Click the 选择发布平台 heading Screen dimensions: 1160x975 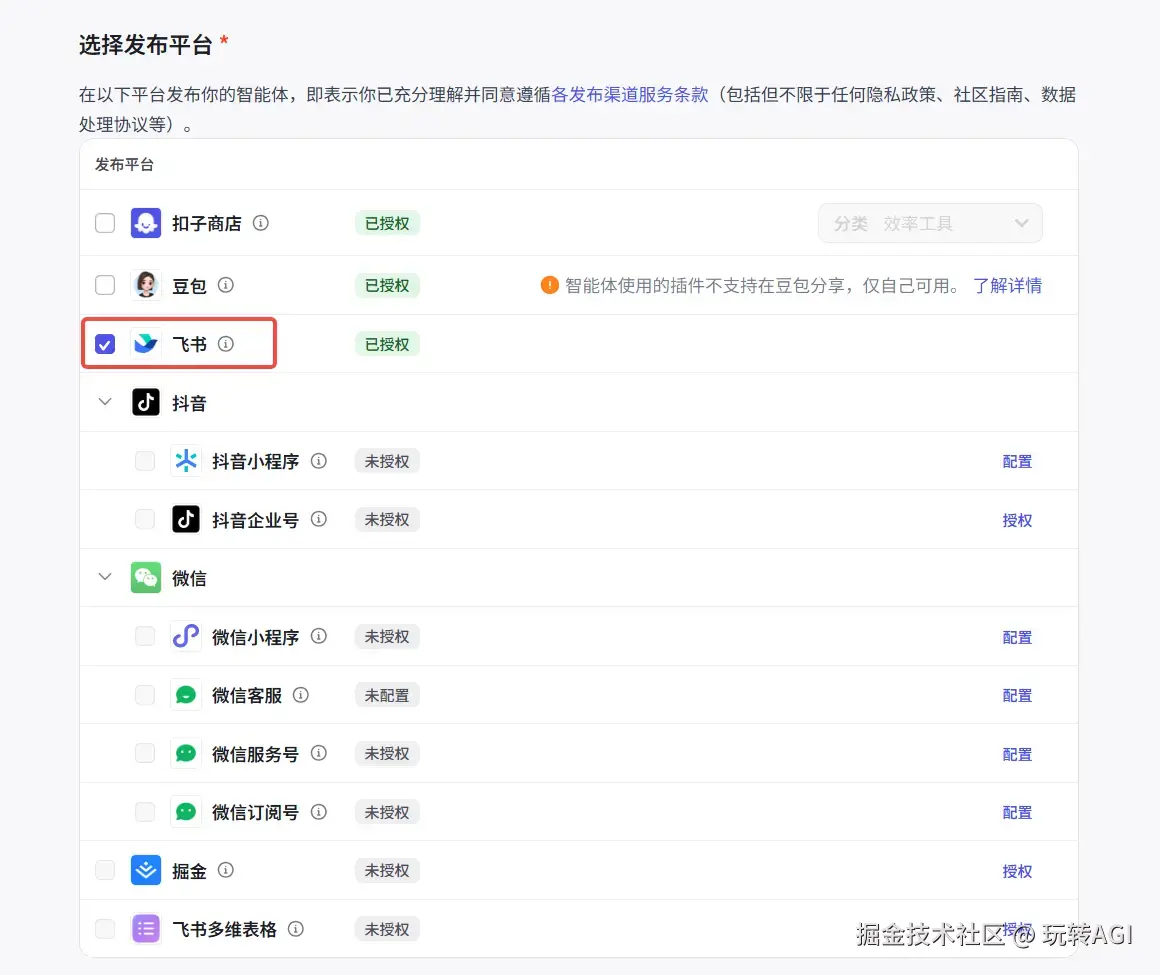click(146, 44)
